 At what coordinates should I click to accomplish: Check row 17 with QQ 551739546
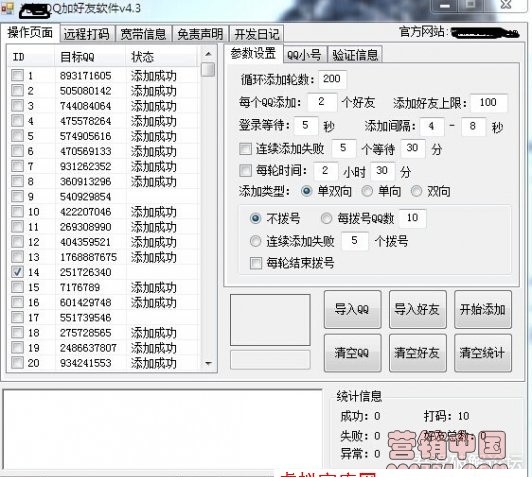click(17, 317)
